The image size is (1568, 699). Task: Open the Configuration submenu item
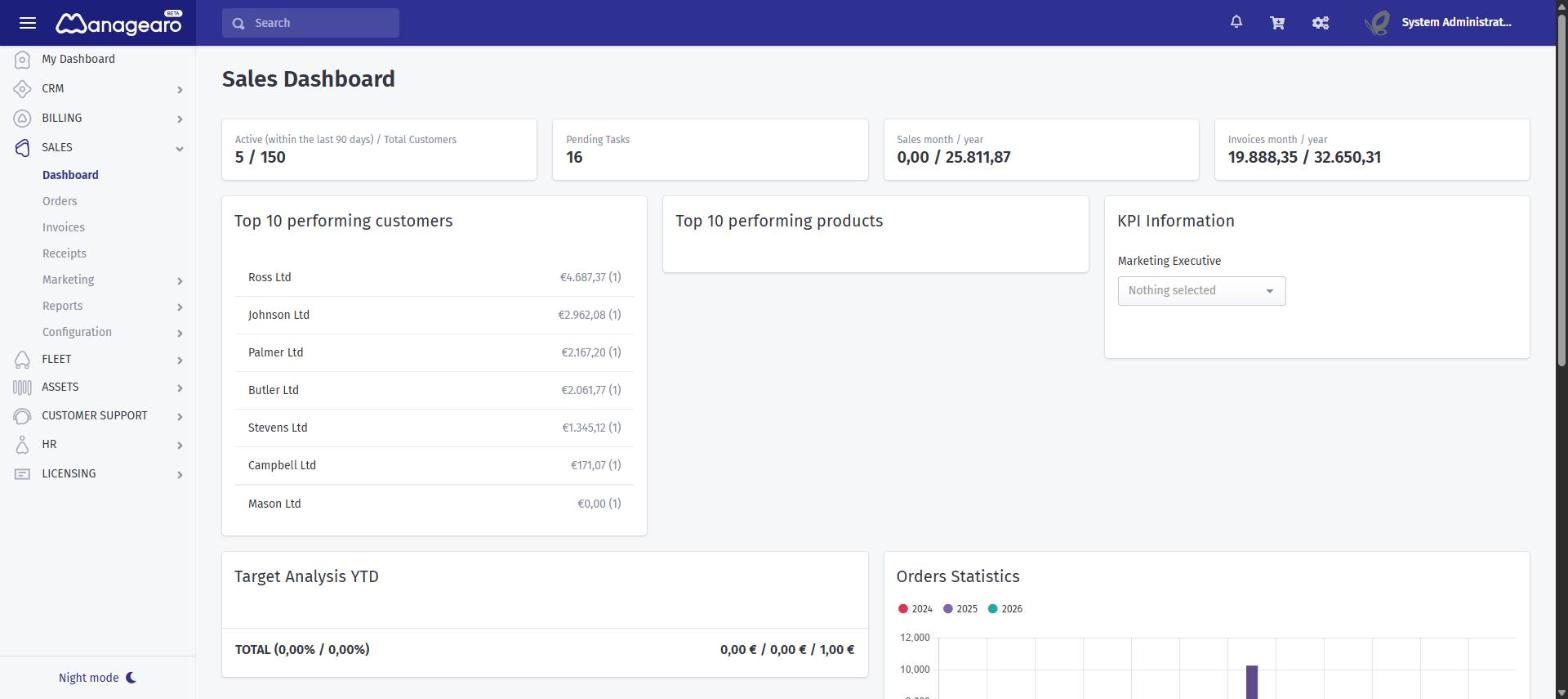[77, 332]
